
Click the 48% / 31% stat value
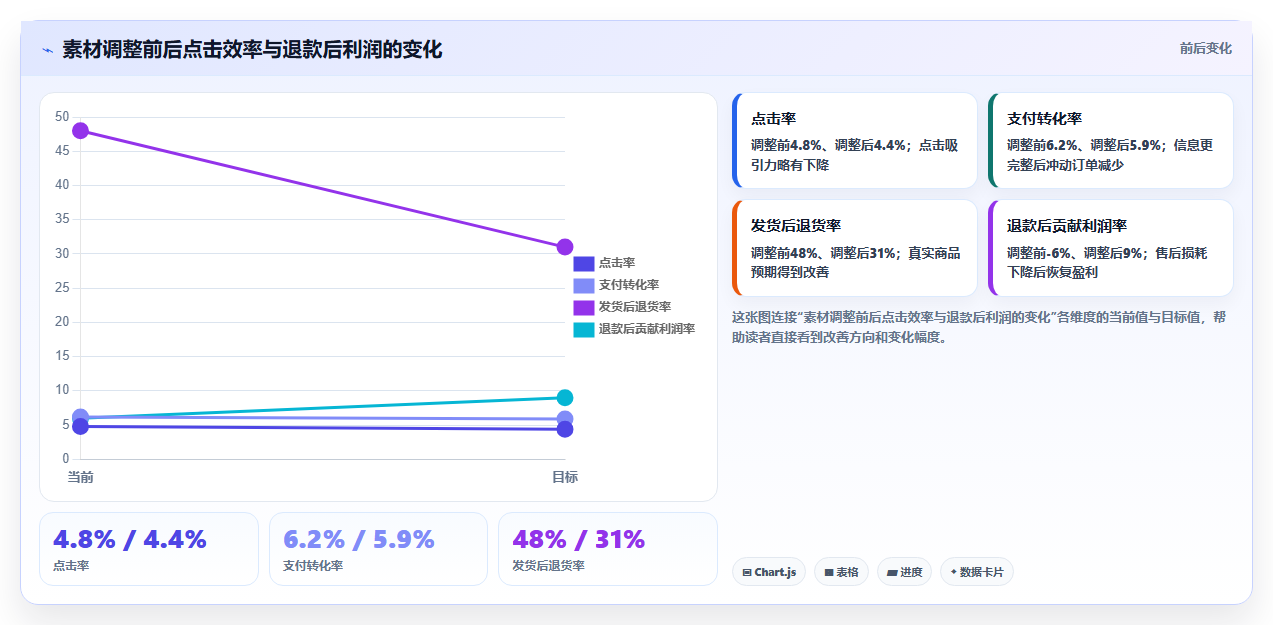(x=579, y=540)
